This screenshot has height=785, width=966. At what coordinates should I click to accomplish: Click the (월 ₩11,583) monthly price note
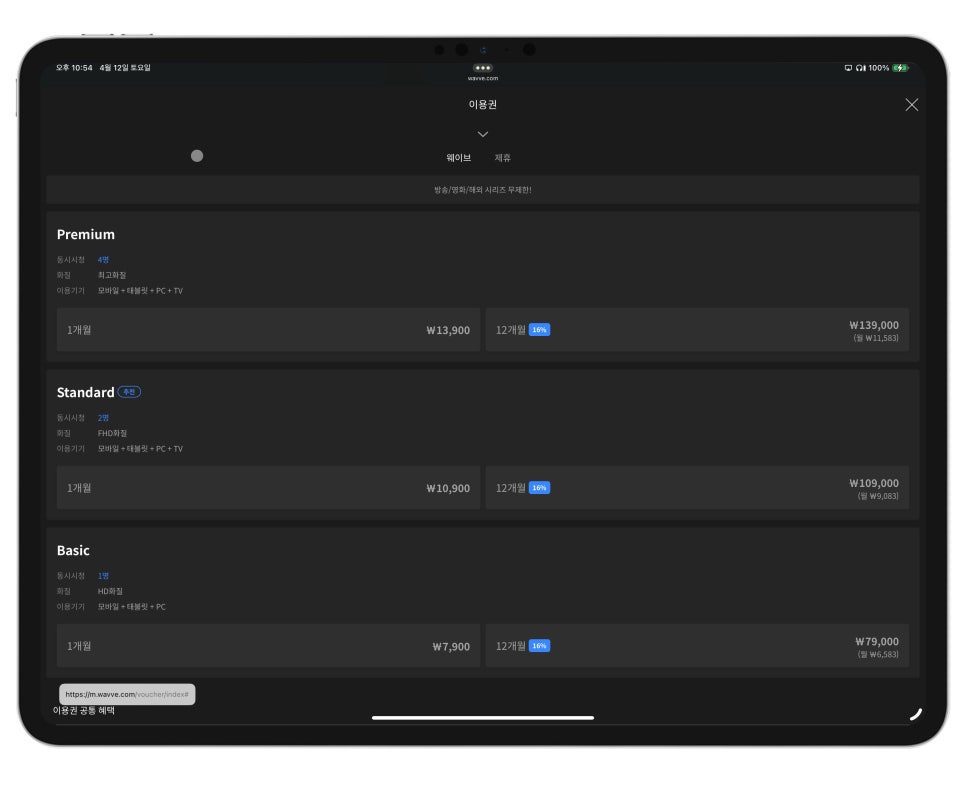(875, 338)
